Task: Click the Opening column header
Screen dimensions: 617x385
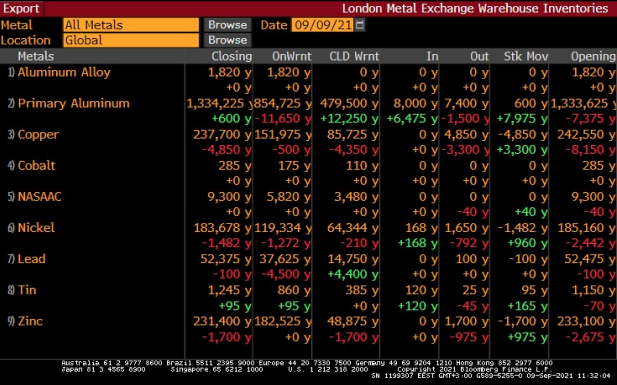Action: [593, 56]
